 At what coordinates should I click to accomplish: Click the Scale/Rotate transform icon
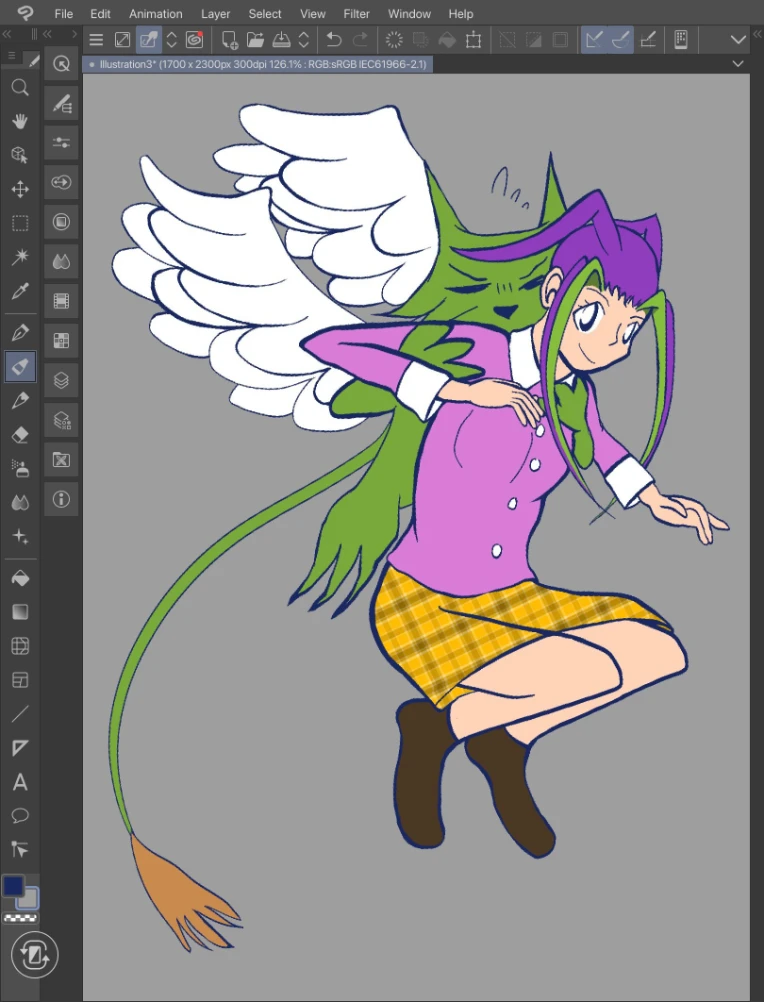[x=473, y=40]
